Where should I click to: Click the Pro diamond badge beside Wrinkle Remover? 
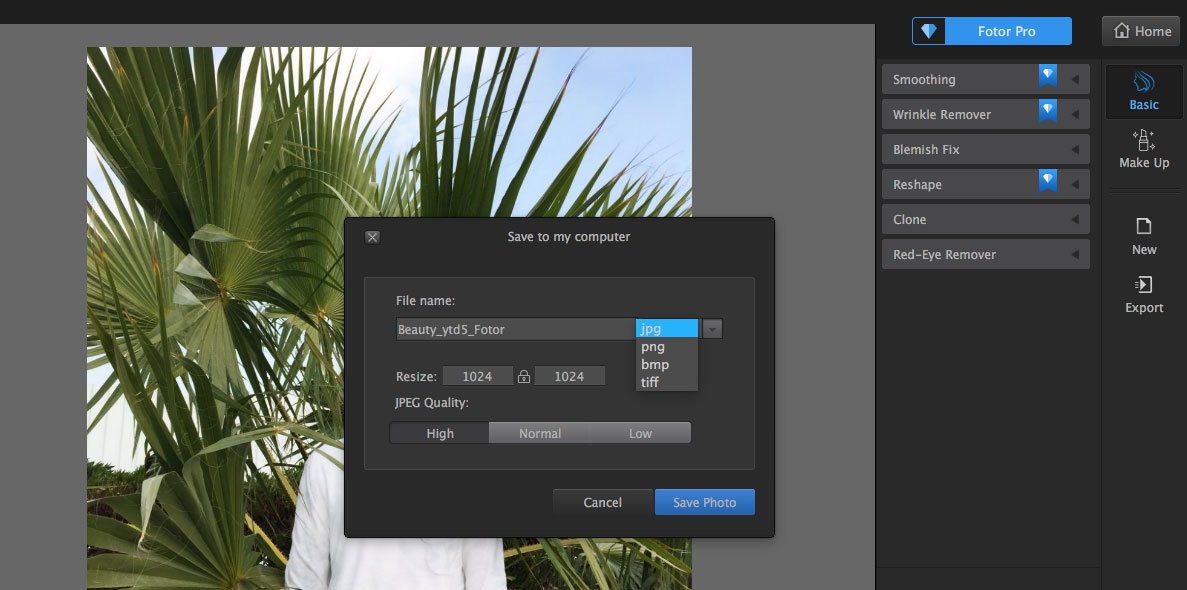click(x=1048, y=111)
